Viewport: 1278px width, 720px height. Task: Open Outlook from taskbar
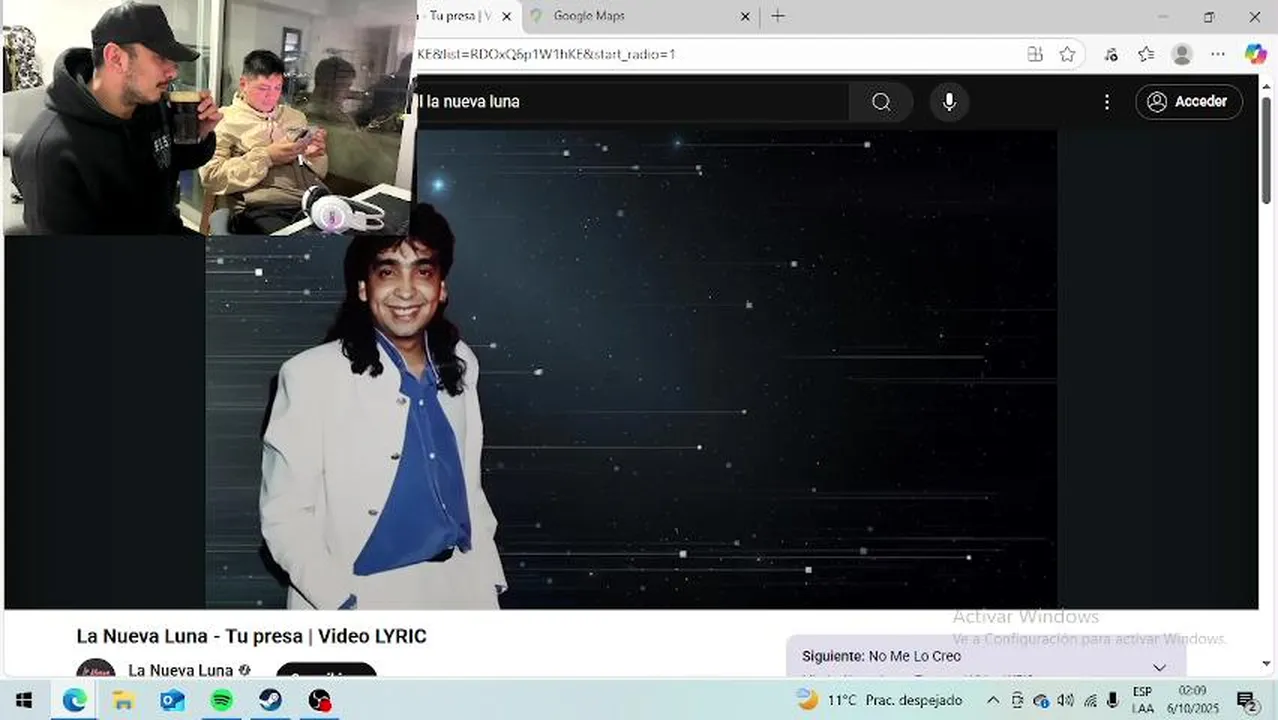[x=172, y=700]
